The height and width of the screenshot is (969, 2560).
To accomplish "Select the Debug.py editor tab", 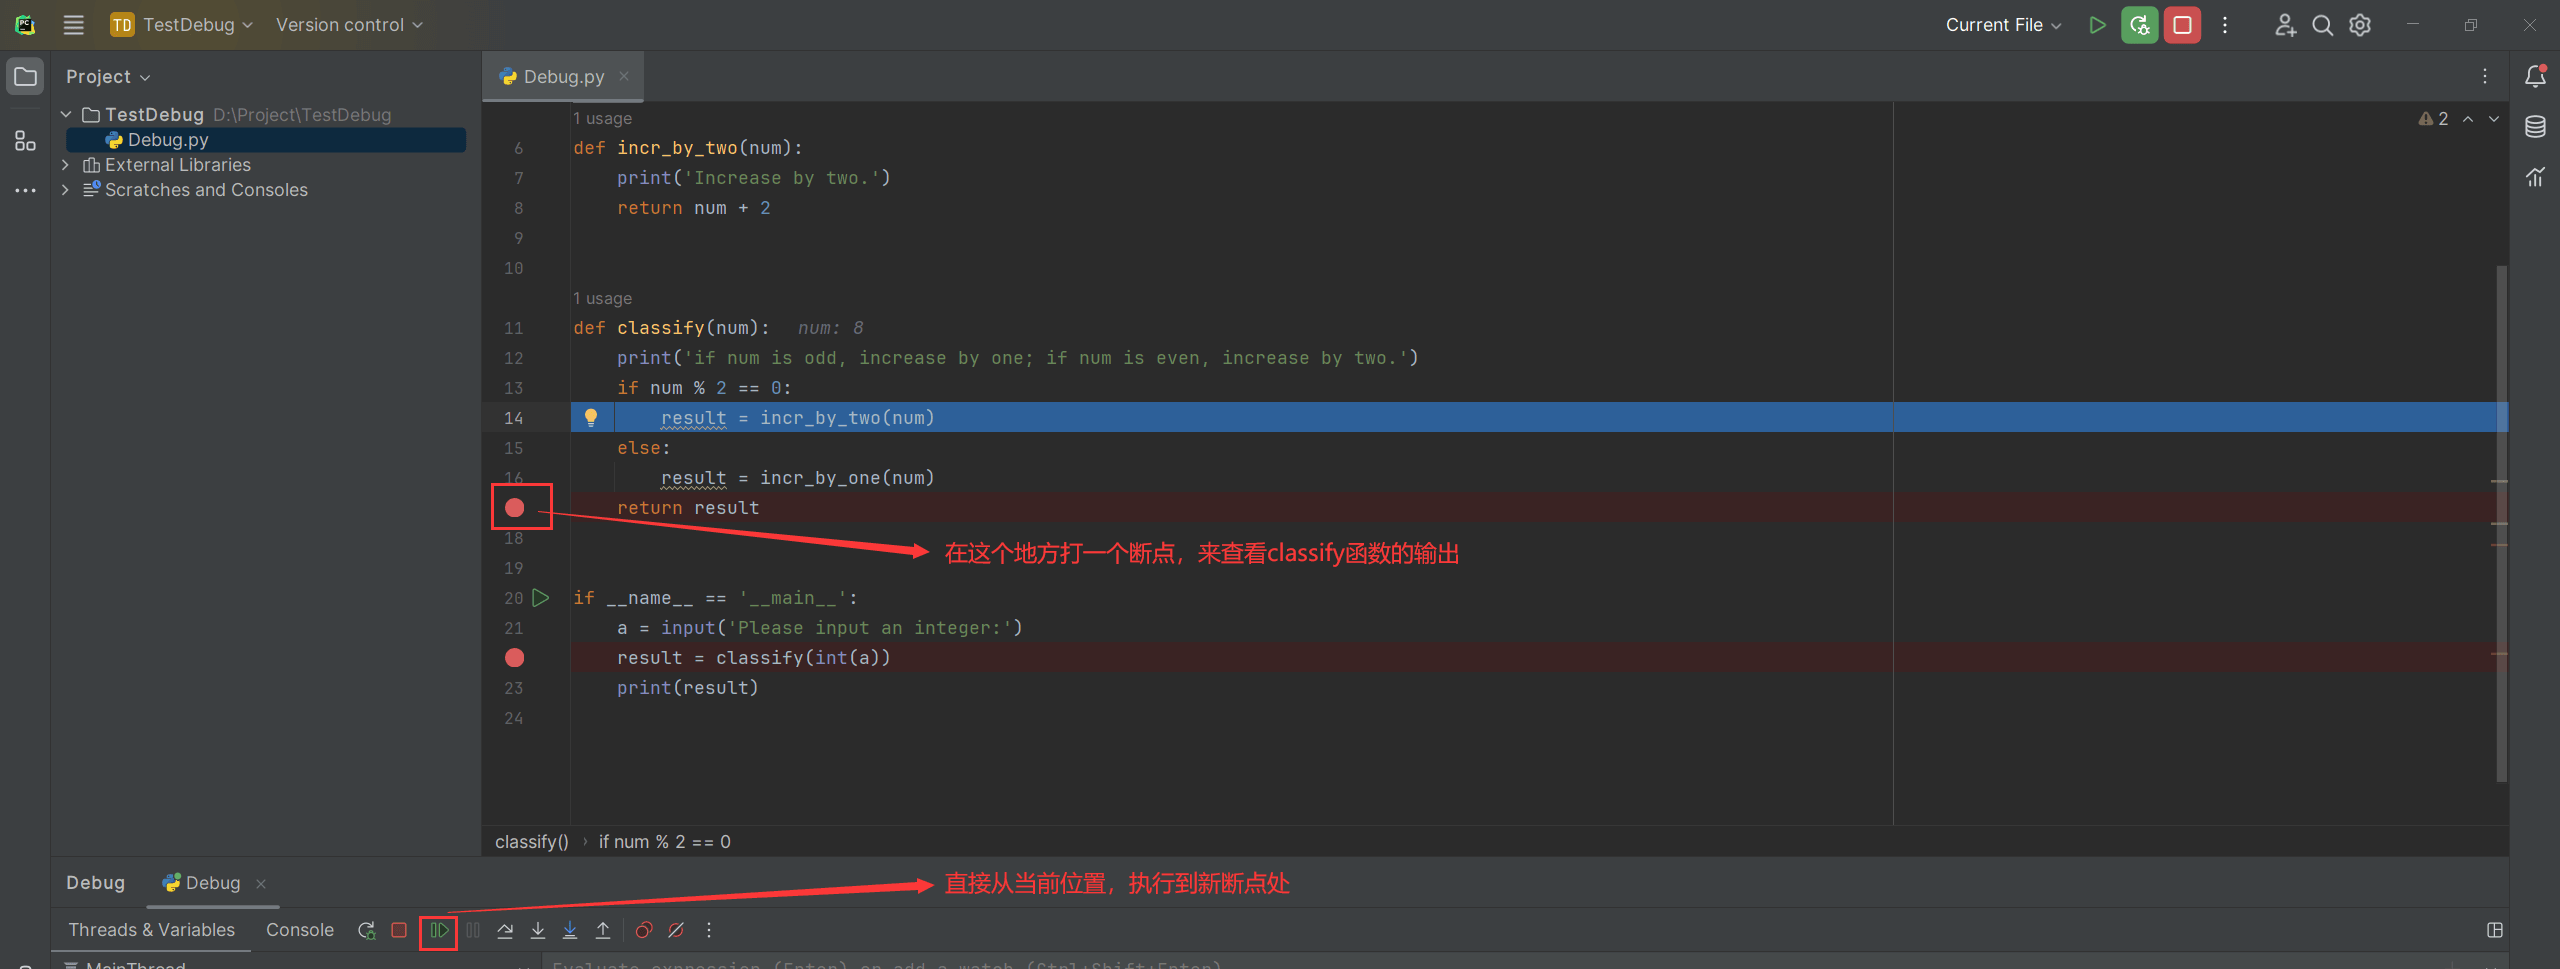I will coord(563,77).
